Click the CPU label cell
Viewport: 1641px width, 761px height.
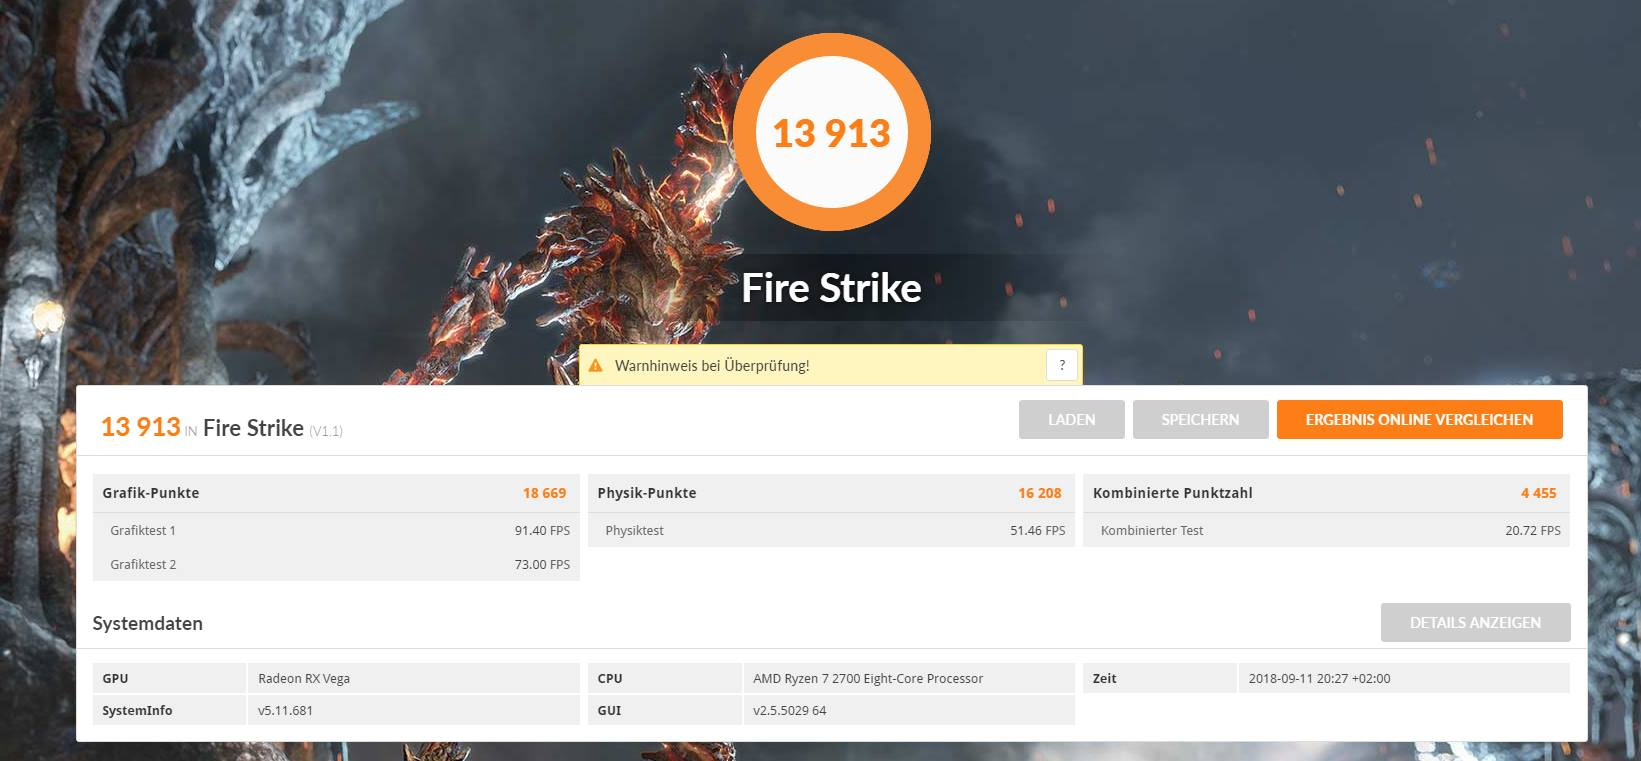click(x=665, y=678)
